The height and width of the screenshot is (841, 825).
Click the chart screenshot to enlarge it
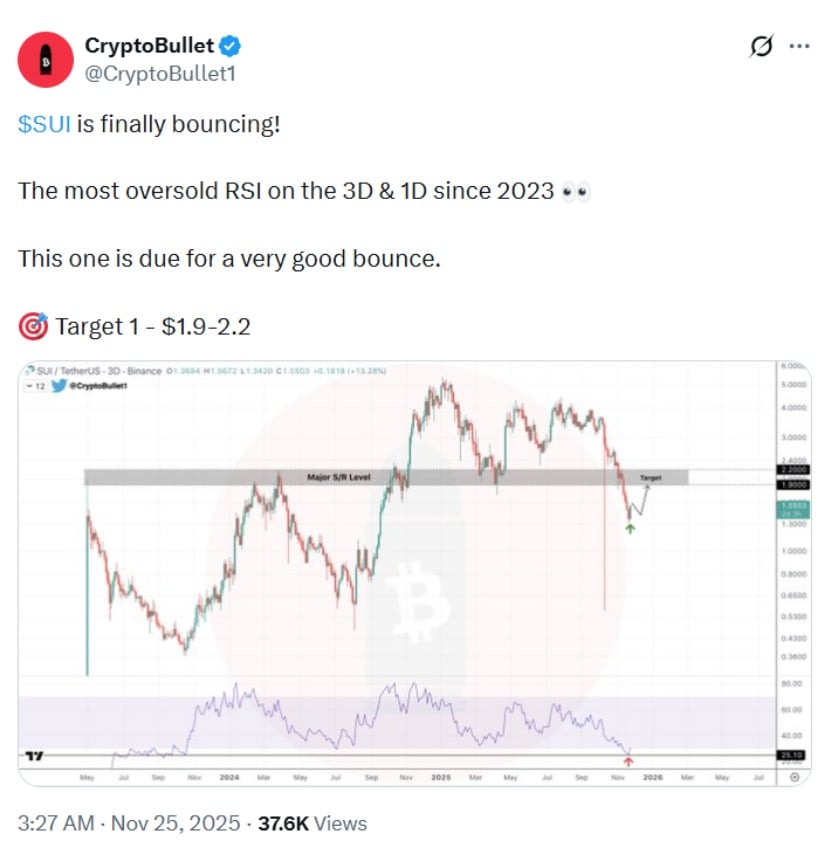coord(412,570)
